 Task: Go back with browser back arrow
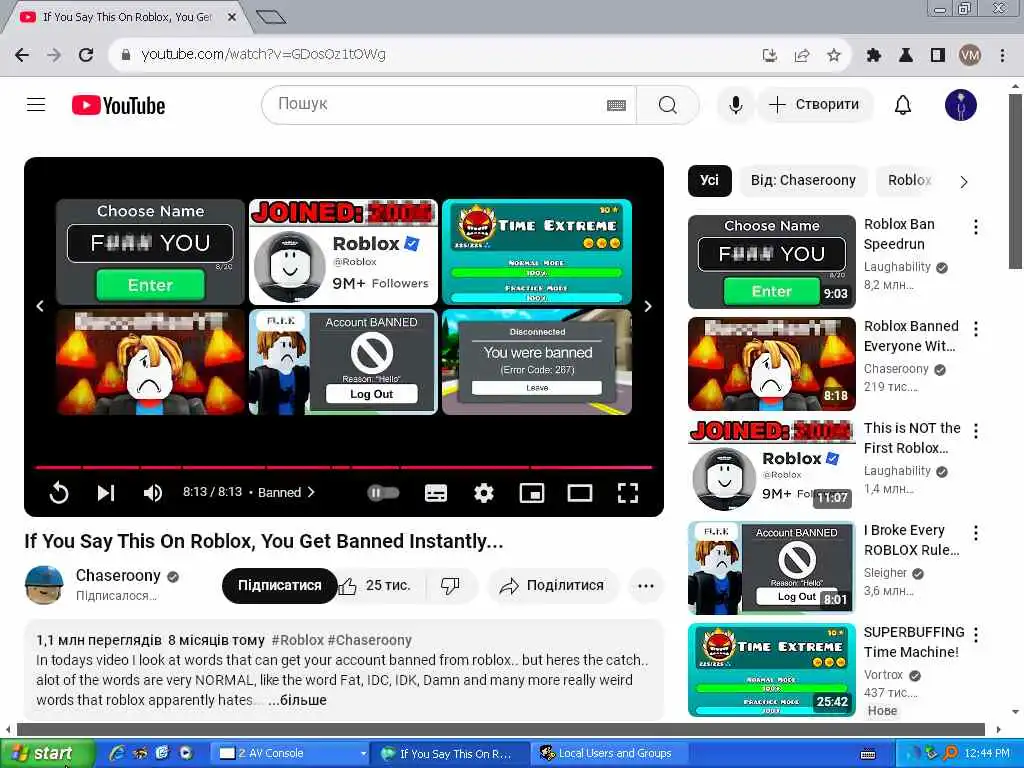tap(22, 55)
